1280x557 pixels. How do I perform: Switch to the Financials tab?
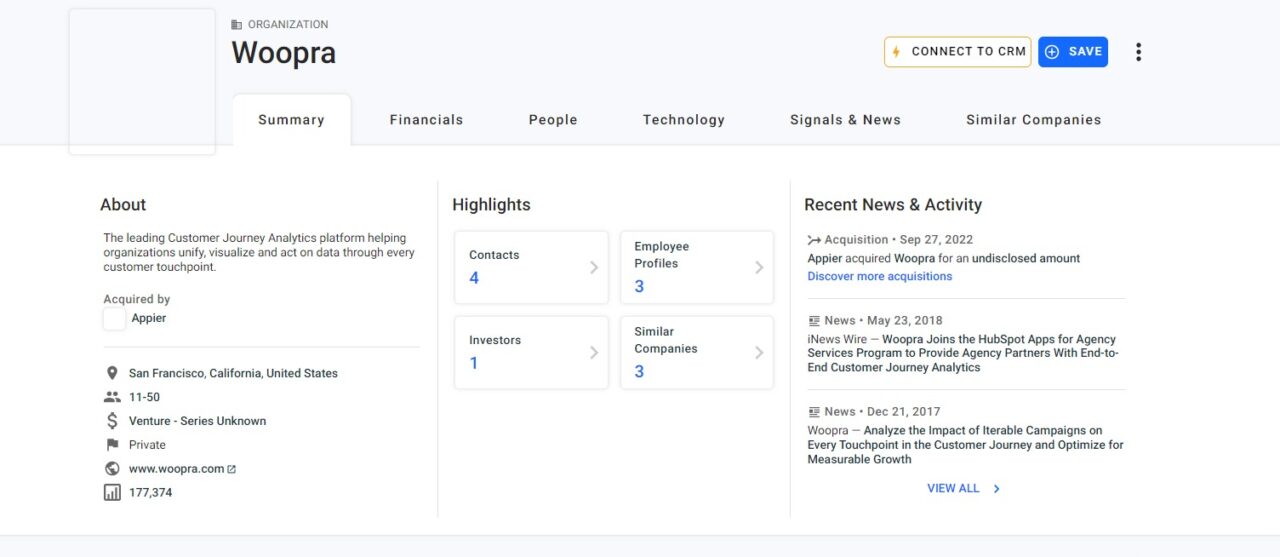[426, 120]
